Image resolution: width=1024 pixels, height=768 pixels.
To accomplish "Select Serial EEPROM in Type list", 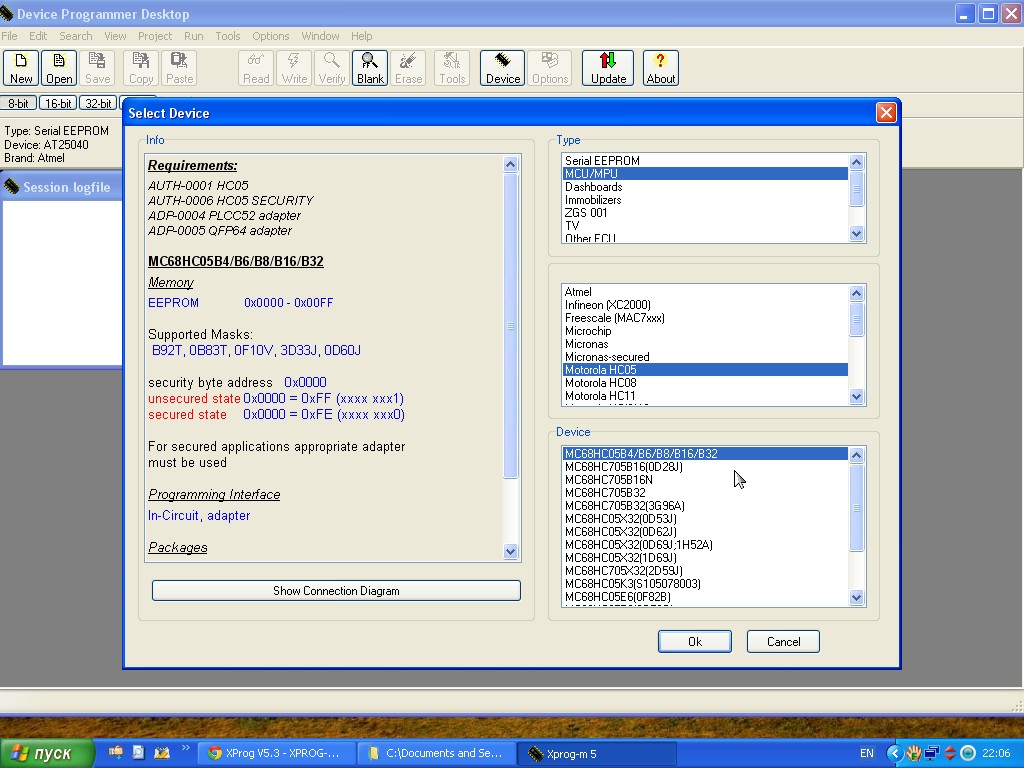I will 602,160.
